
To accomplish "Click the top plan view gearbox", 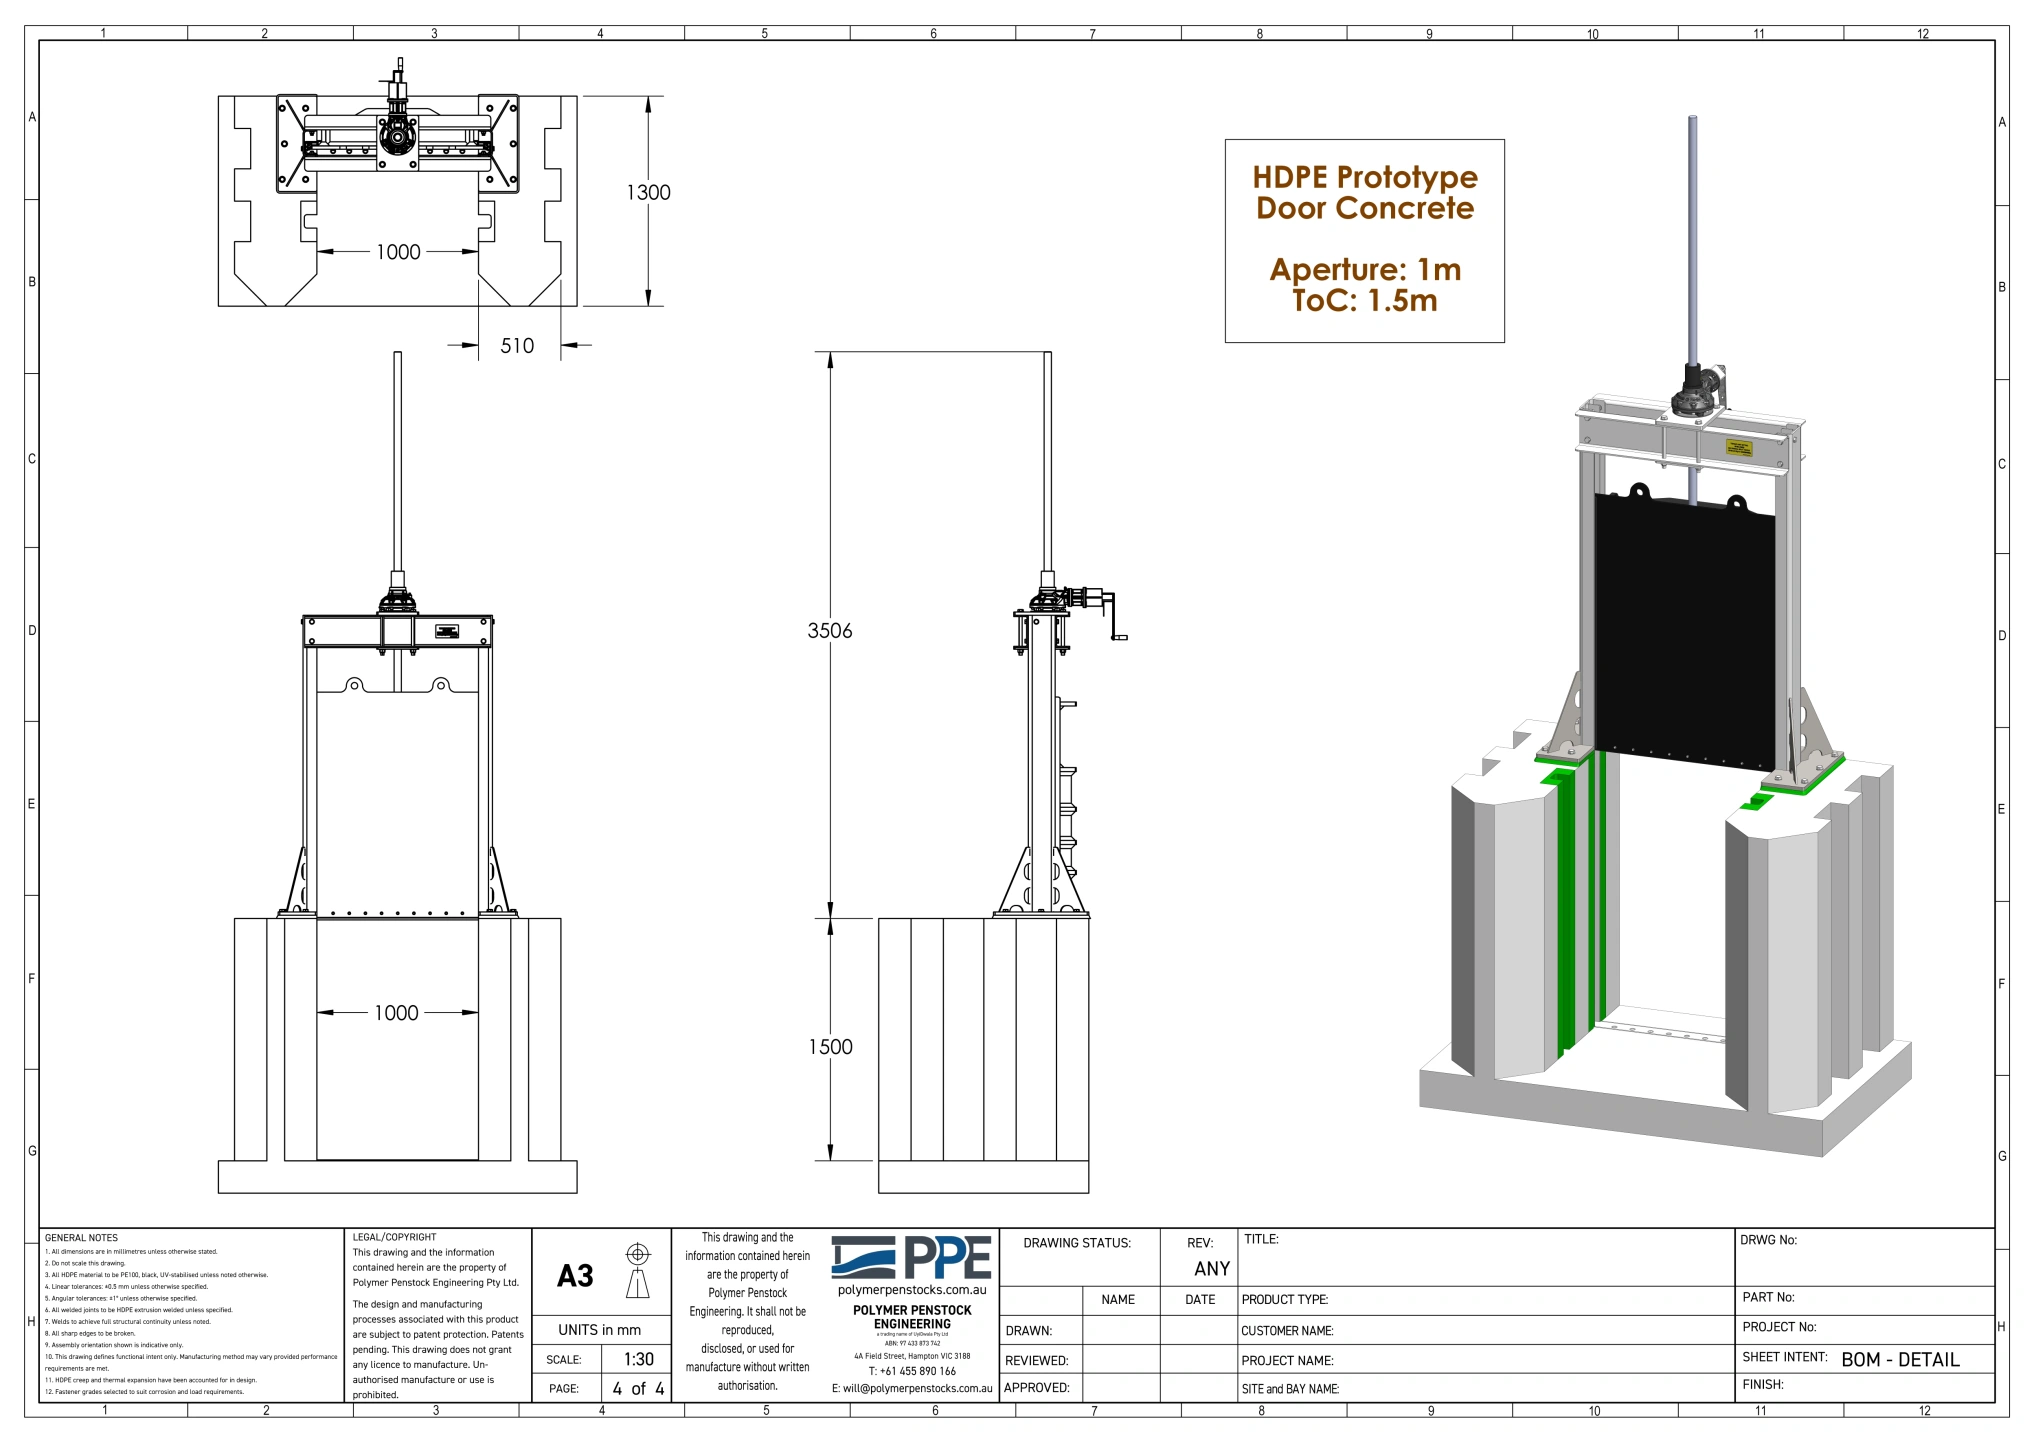I will click(398, 137).
